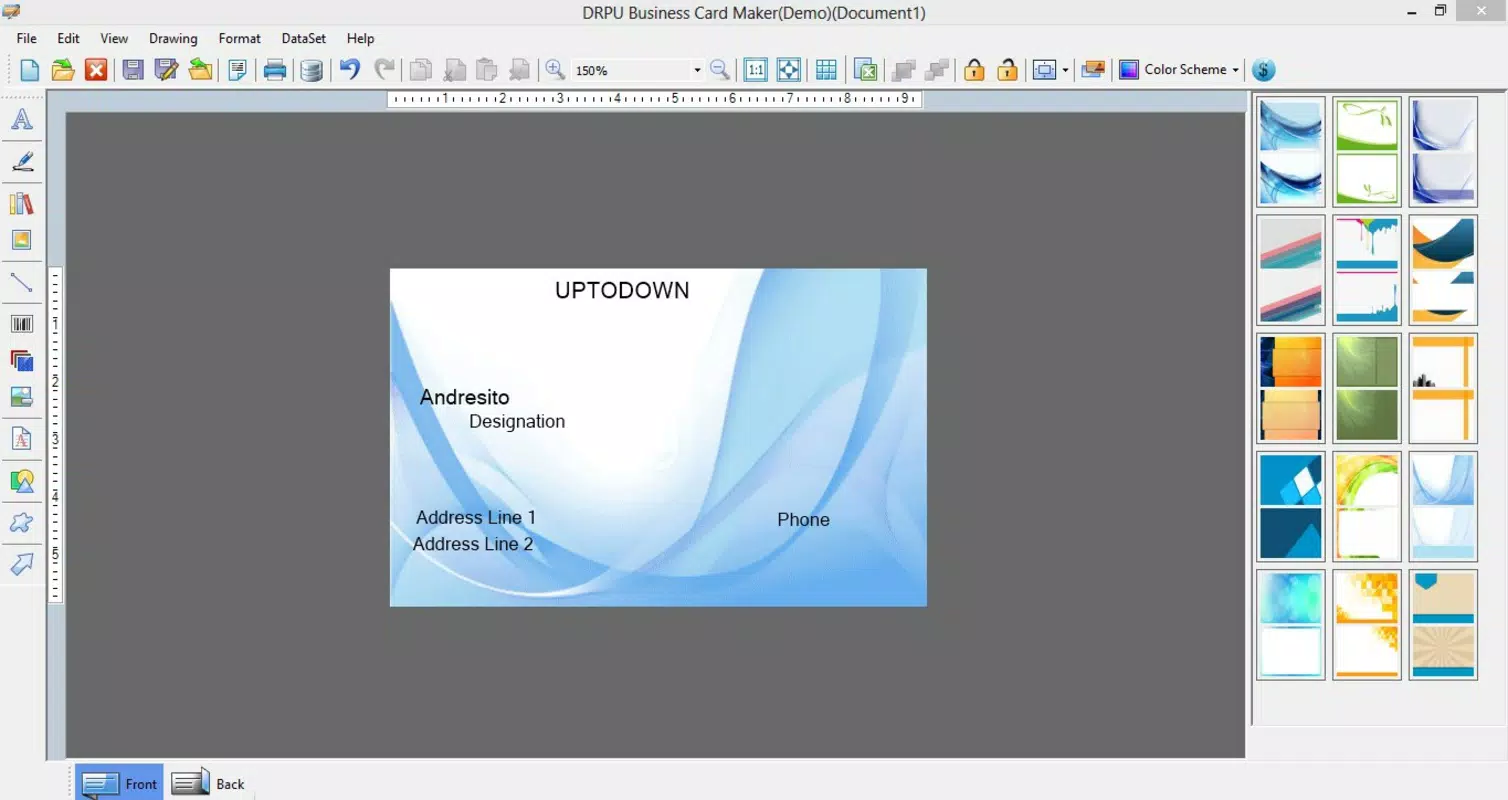This screenshot has width=1508, height=800.
Task: Select the Line drawing tool
Action: click(21, 282)
